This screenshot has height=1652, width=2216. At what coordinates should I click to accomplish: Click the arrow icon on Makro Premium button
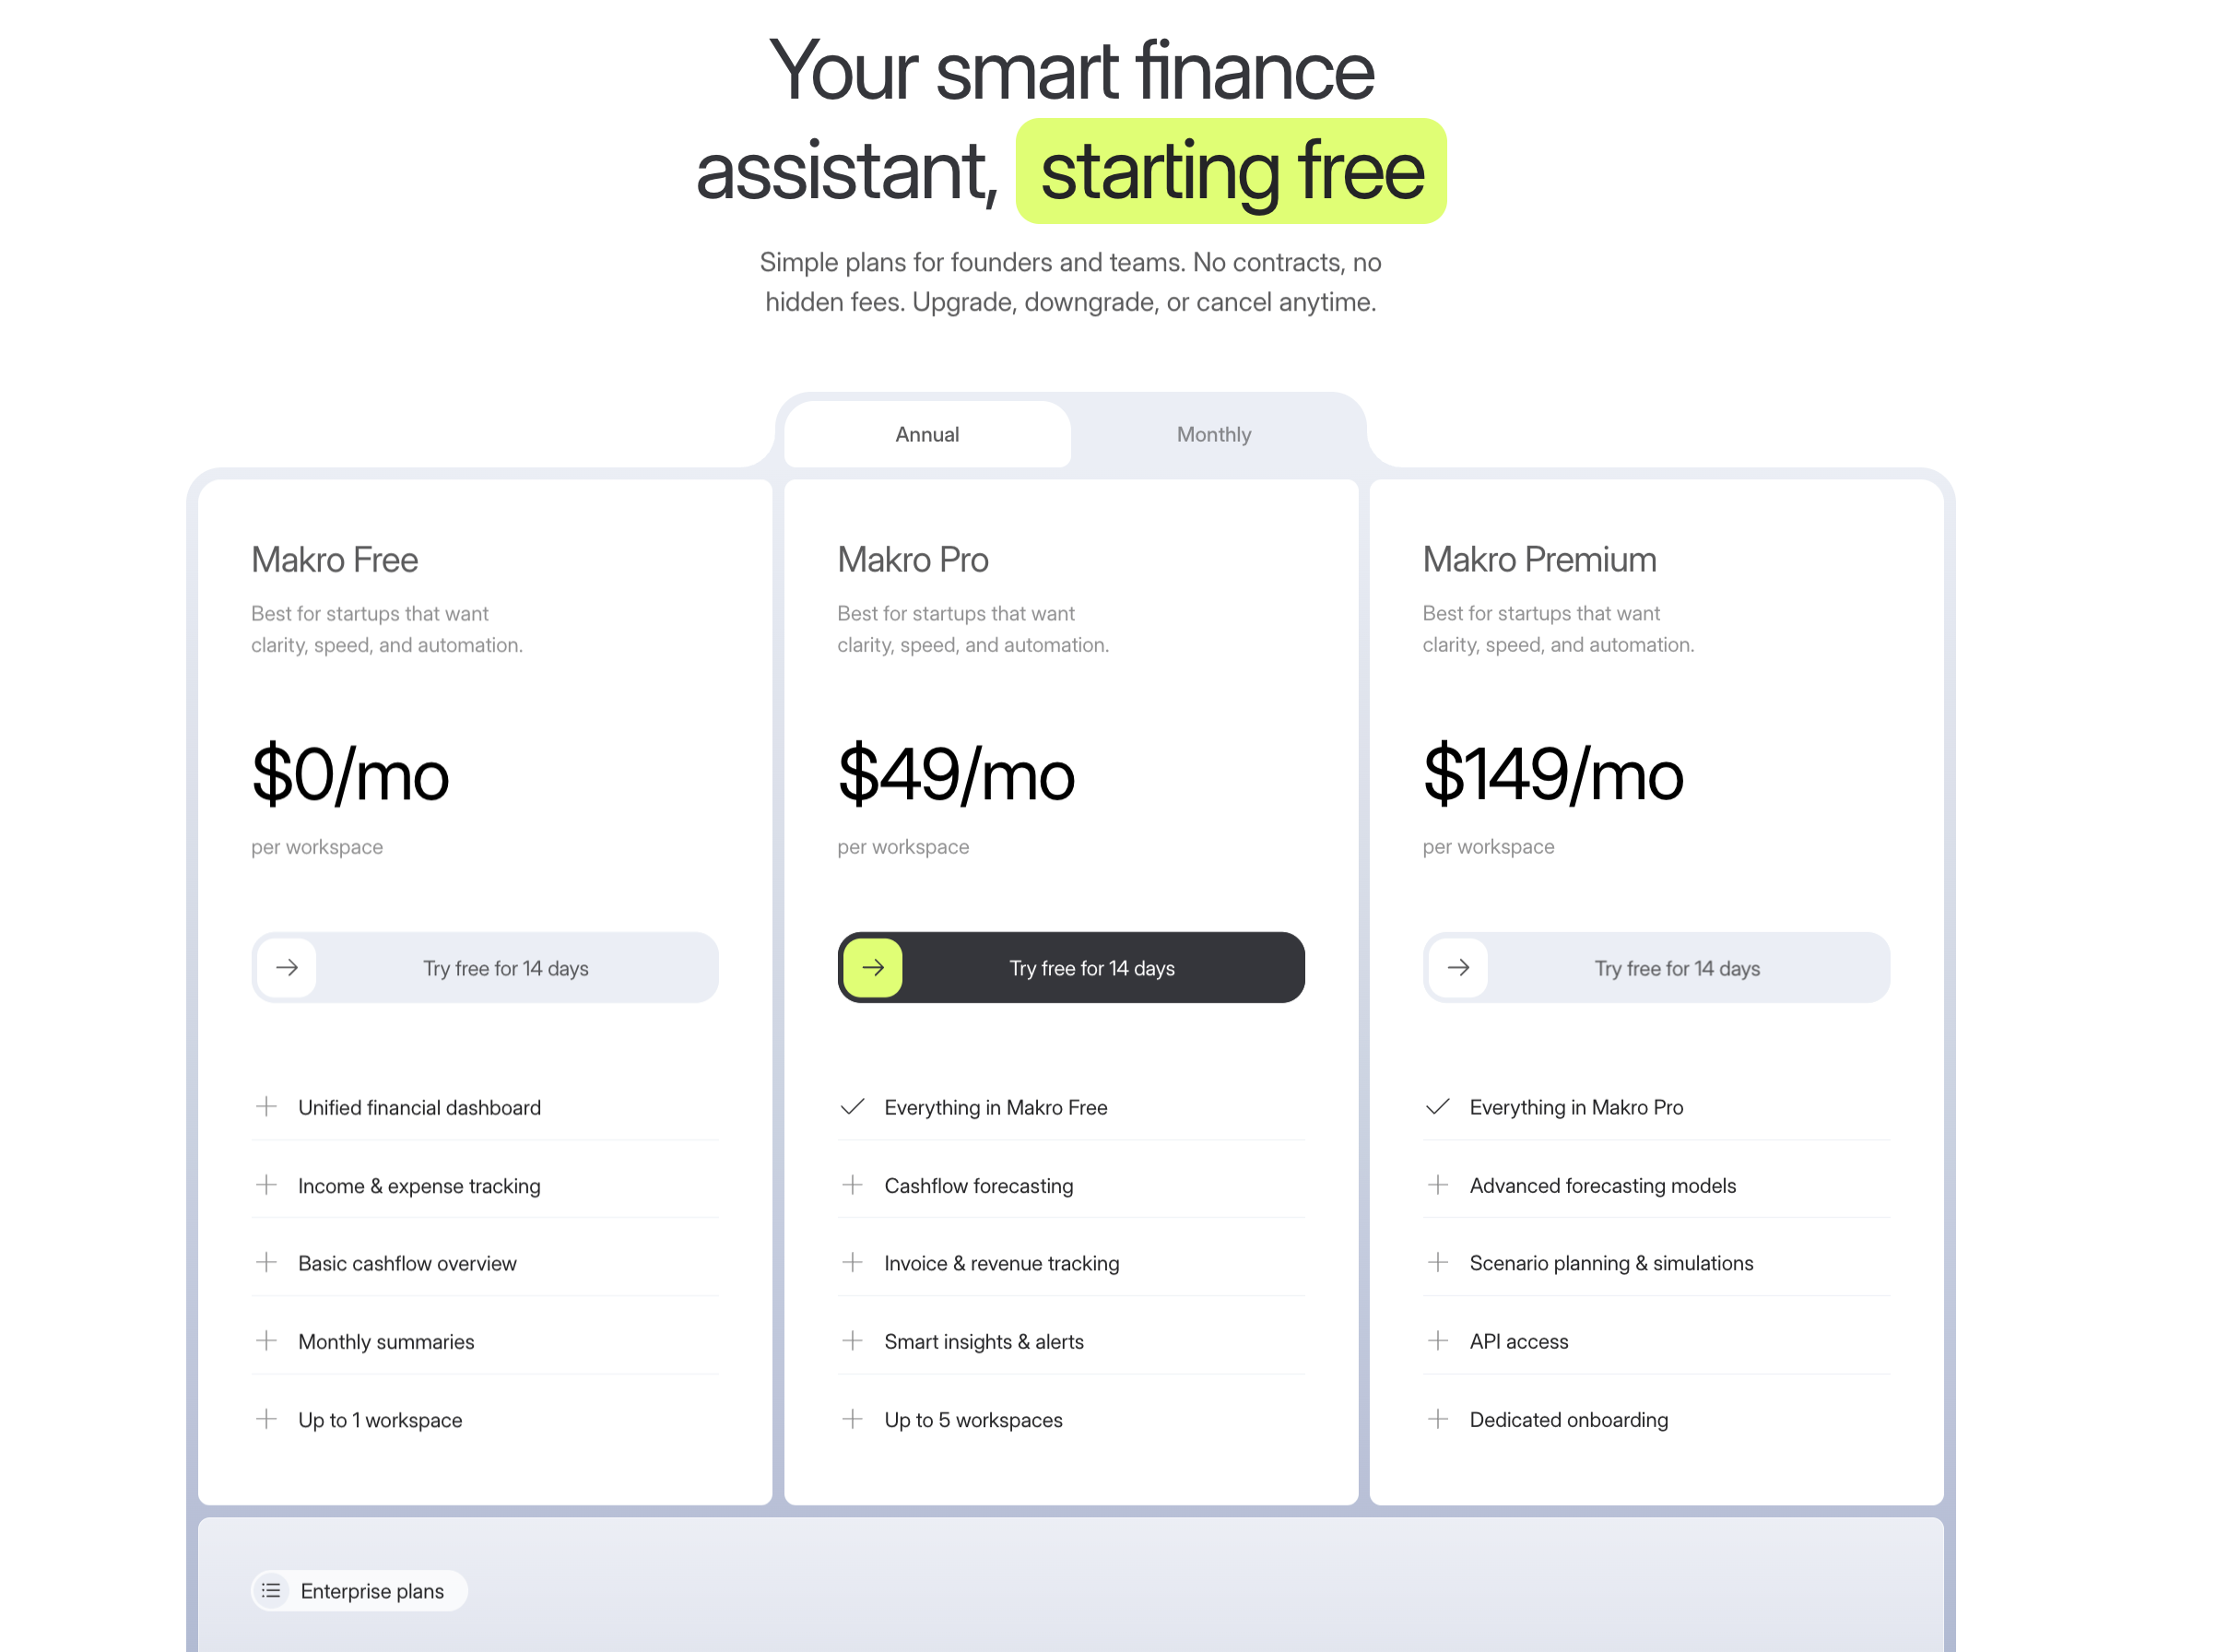tap(1458, 967)
